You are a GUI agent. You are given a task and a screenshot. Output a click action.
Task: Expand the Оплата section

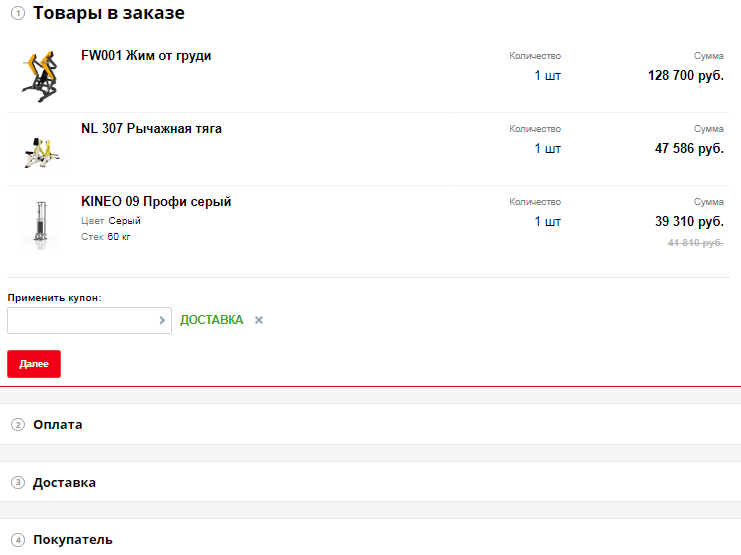(x=58, y=425)
